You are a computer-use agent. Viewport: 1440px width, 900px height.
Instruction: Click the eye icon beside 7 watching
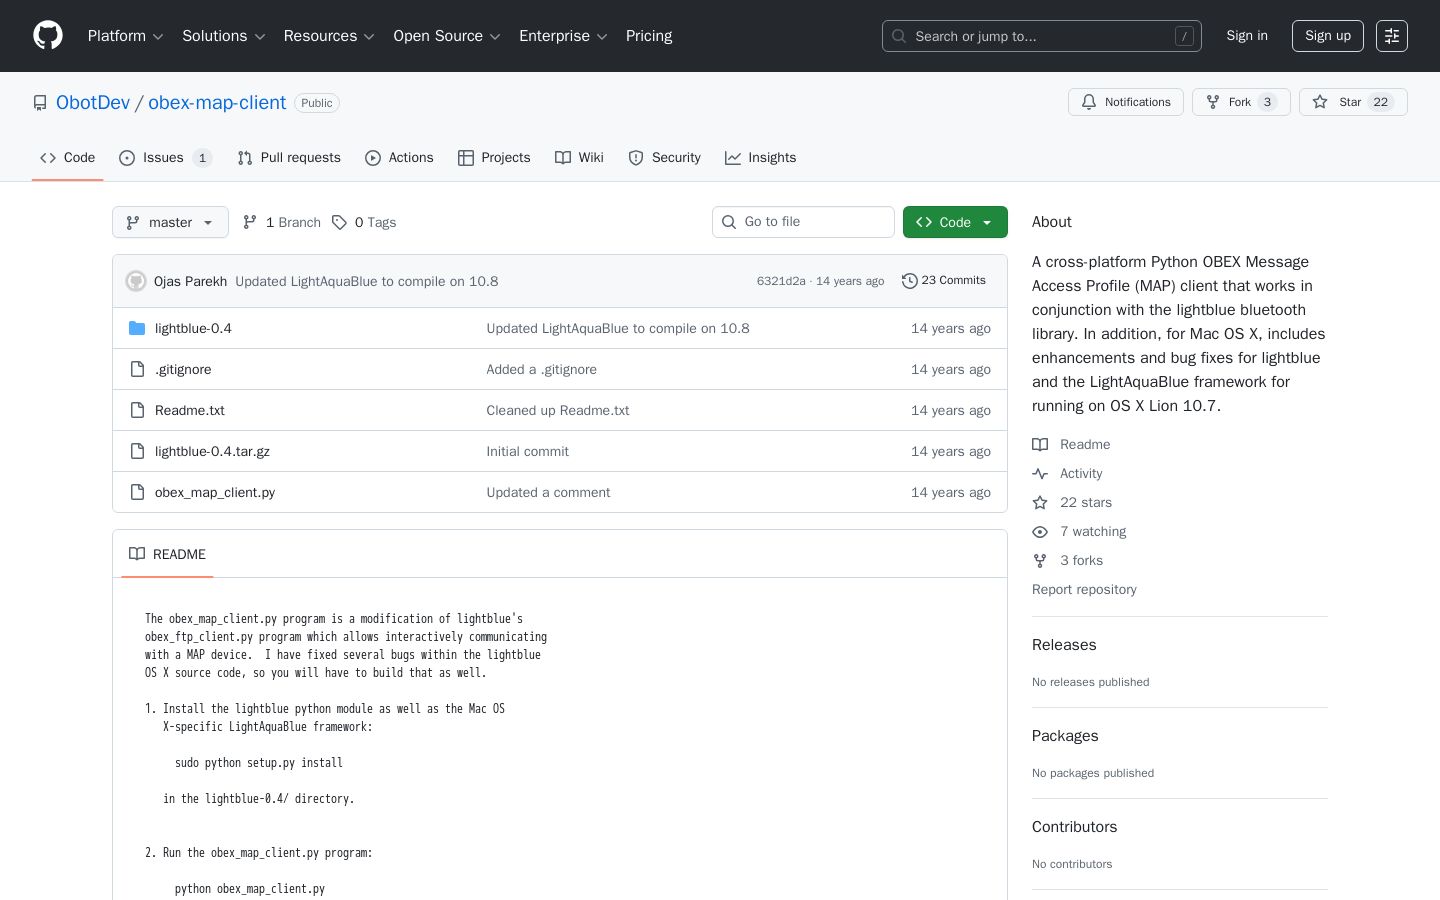tap(1040, 531)
